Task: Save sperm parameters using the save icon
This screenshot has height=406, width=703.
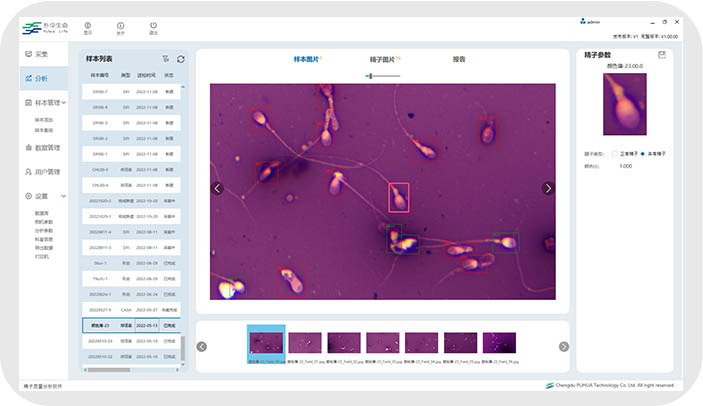Action: 661,55
